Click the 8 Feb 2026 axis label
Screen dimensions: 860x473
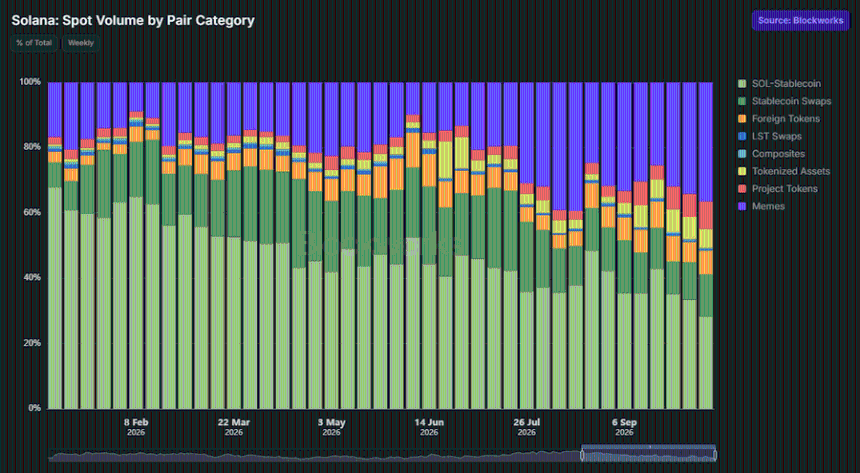pyautogui.click(x=136, y=427)
